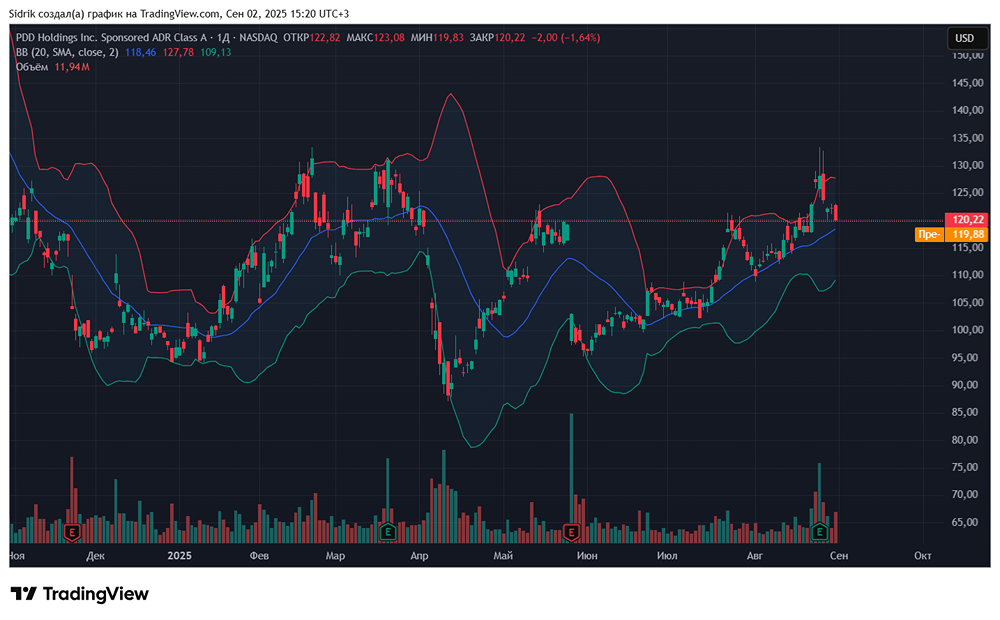
Task: Click the red upper band value 127,78
Action: tap(180, 52)
